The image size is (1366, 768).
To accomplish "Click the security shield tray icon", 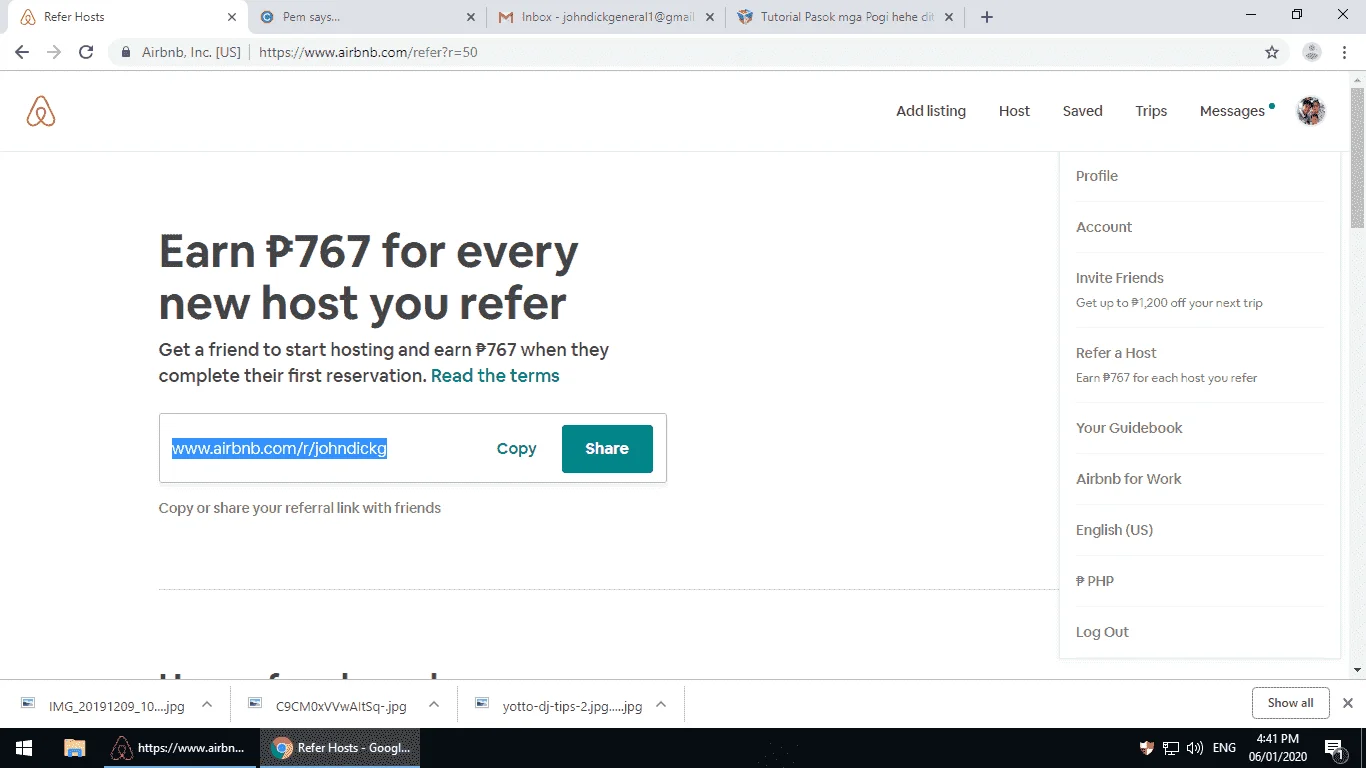I will pos(1148,748).
